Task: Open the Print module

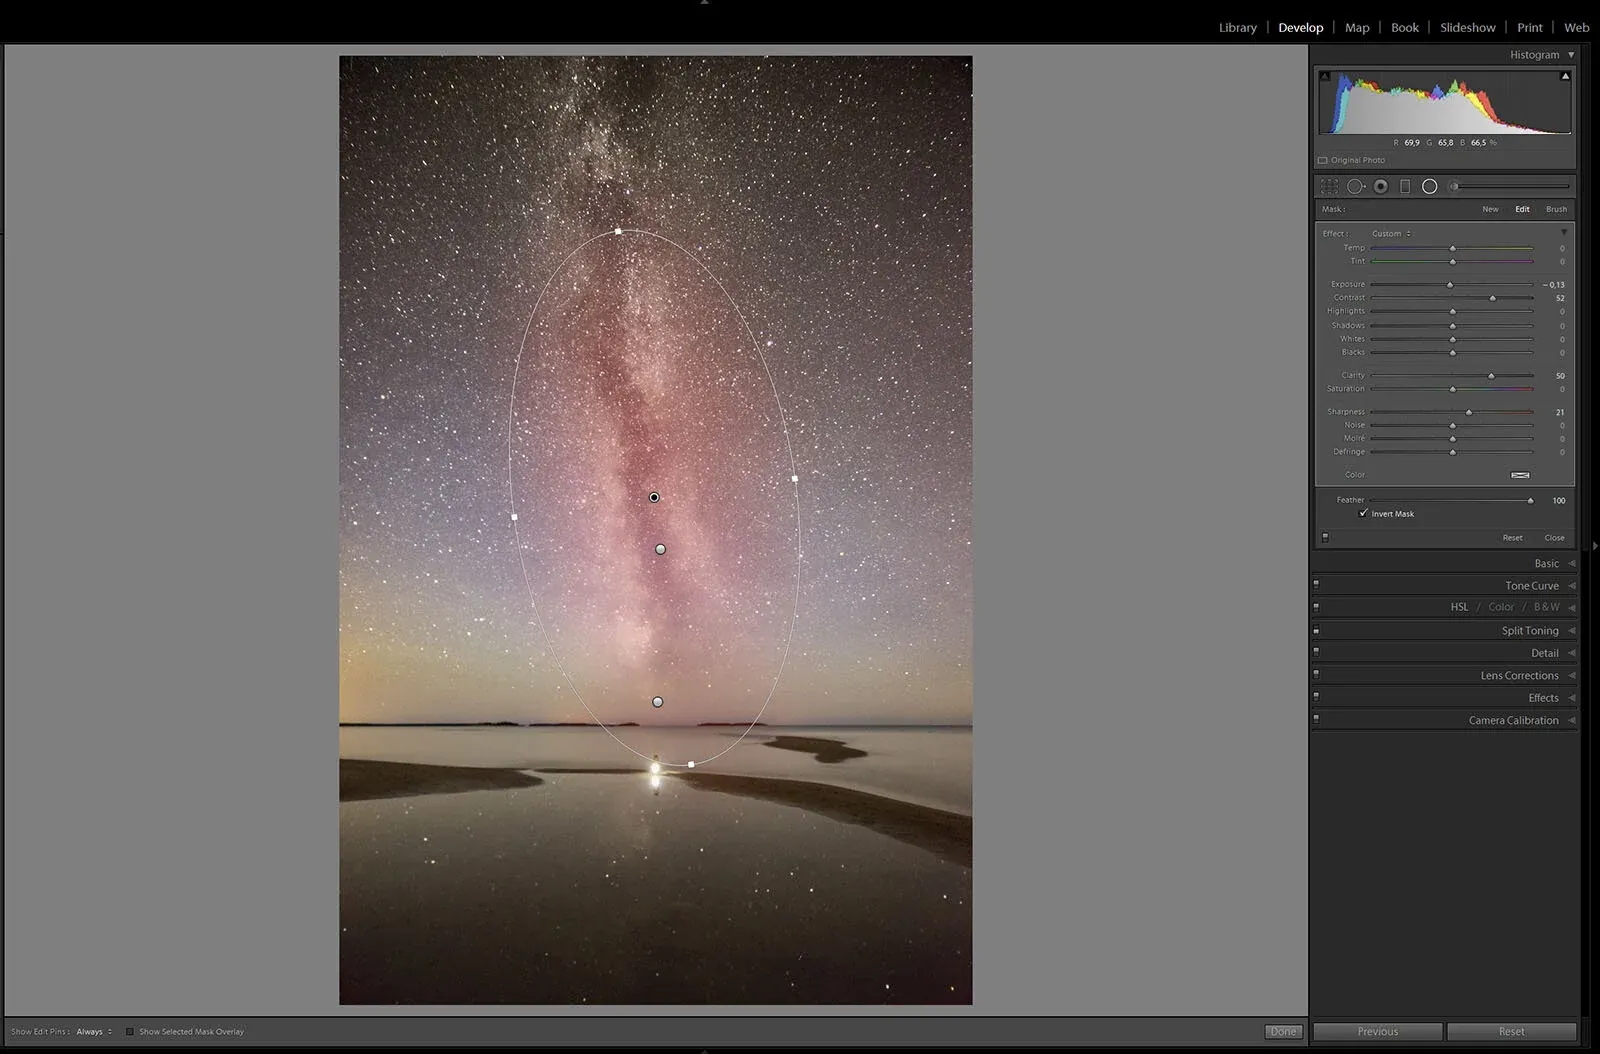Action: click(x=1529, y=28)
